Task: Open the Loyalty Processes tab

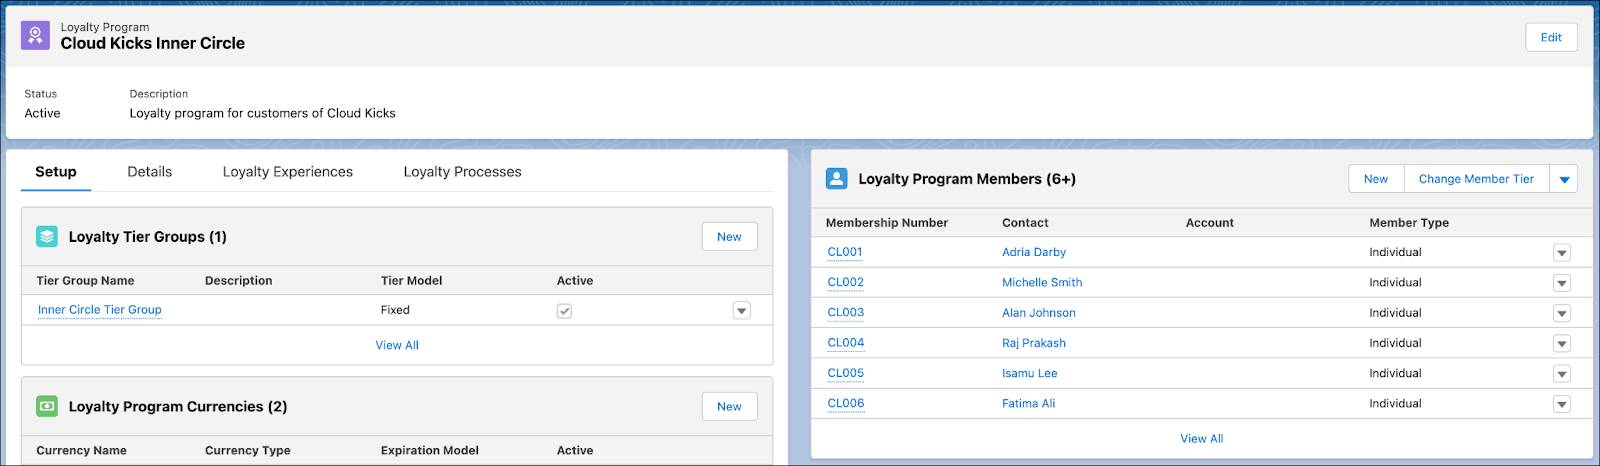Action: click(463, 172)
